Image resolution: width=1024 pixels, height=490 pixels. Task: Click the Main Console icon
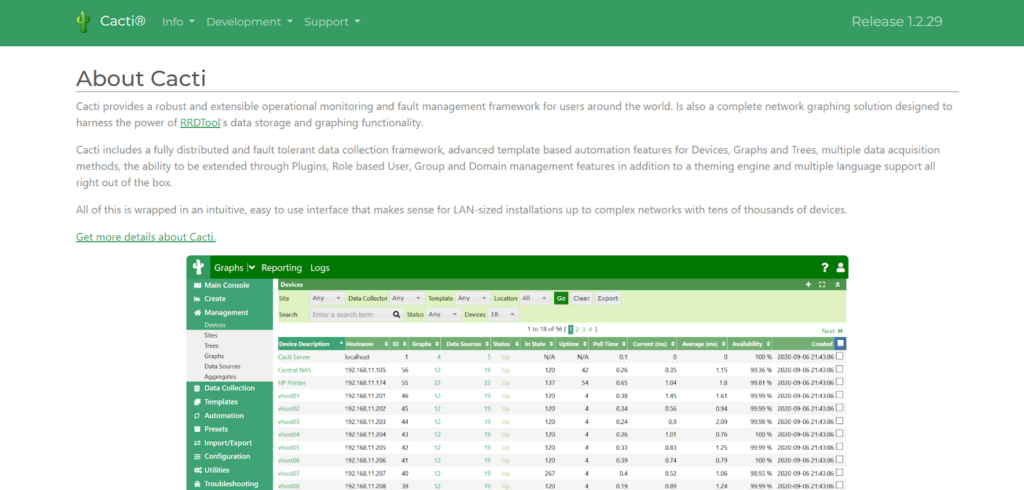(x=197, y=286)
